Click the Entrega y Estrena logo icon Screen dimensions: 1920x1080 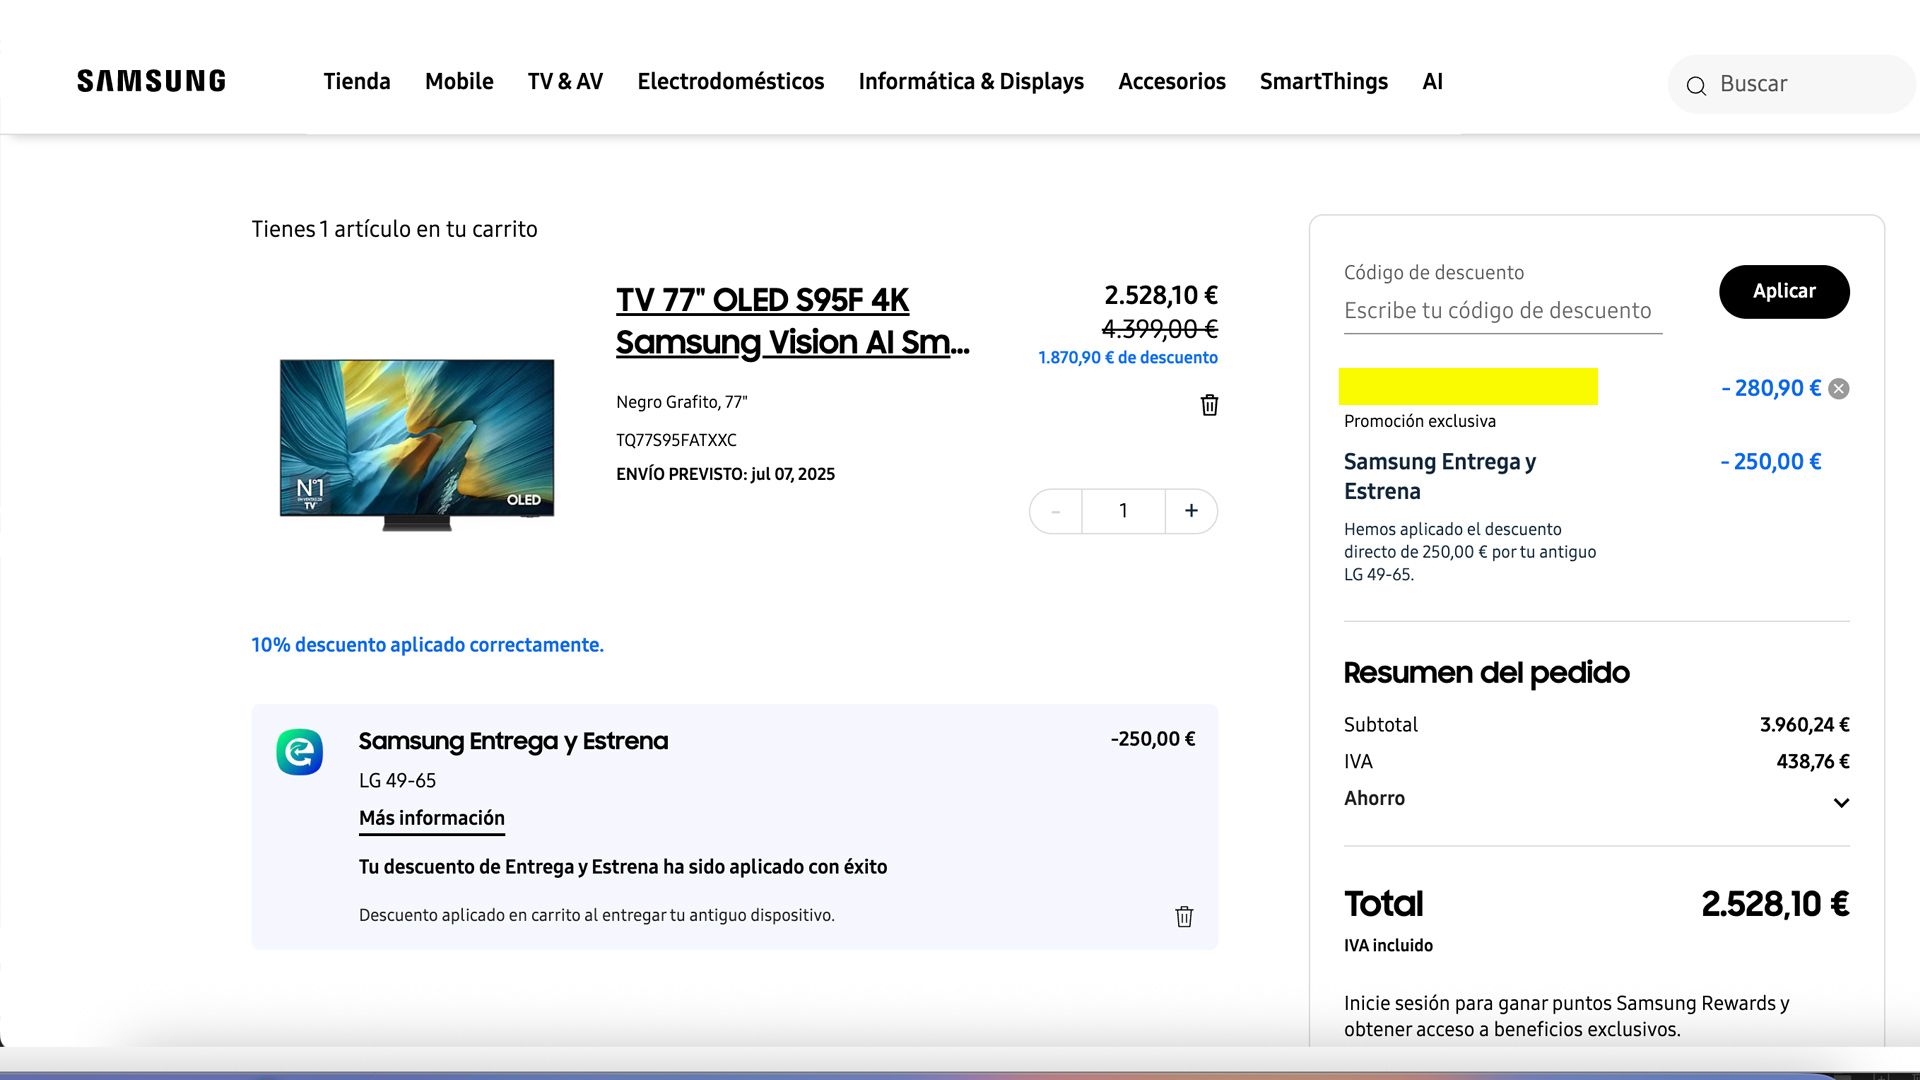(x=300, y=752)
